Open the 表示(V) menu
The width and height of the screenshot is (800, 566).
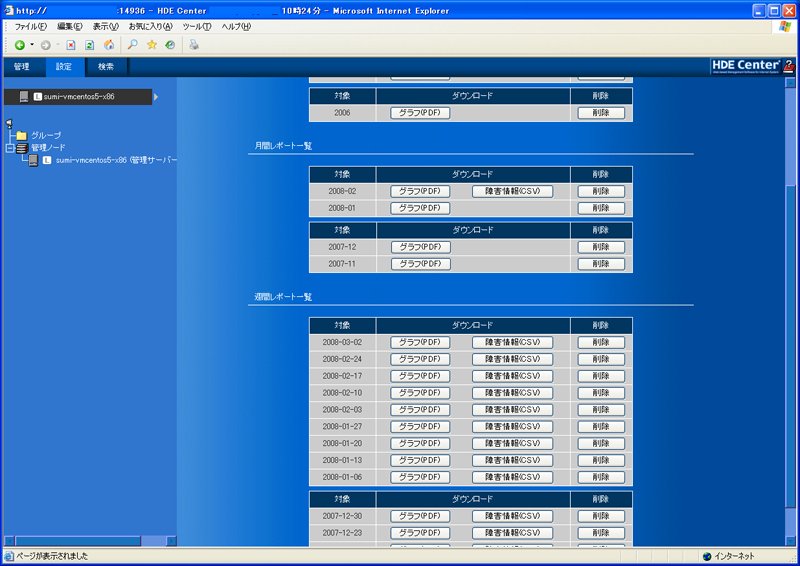click(105, 27)
